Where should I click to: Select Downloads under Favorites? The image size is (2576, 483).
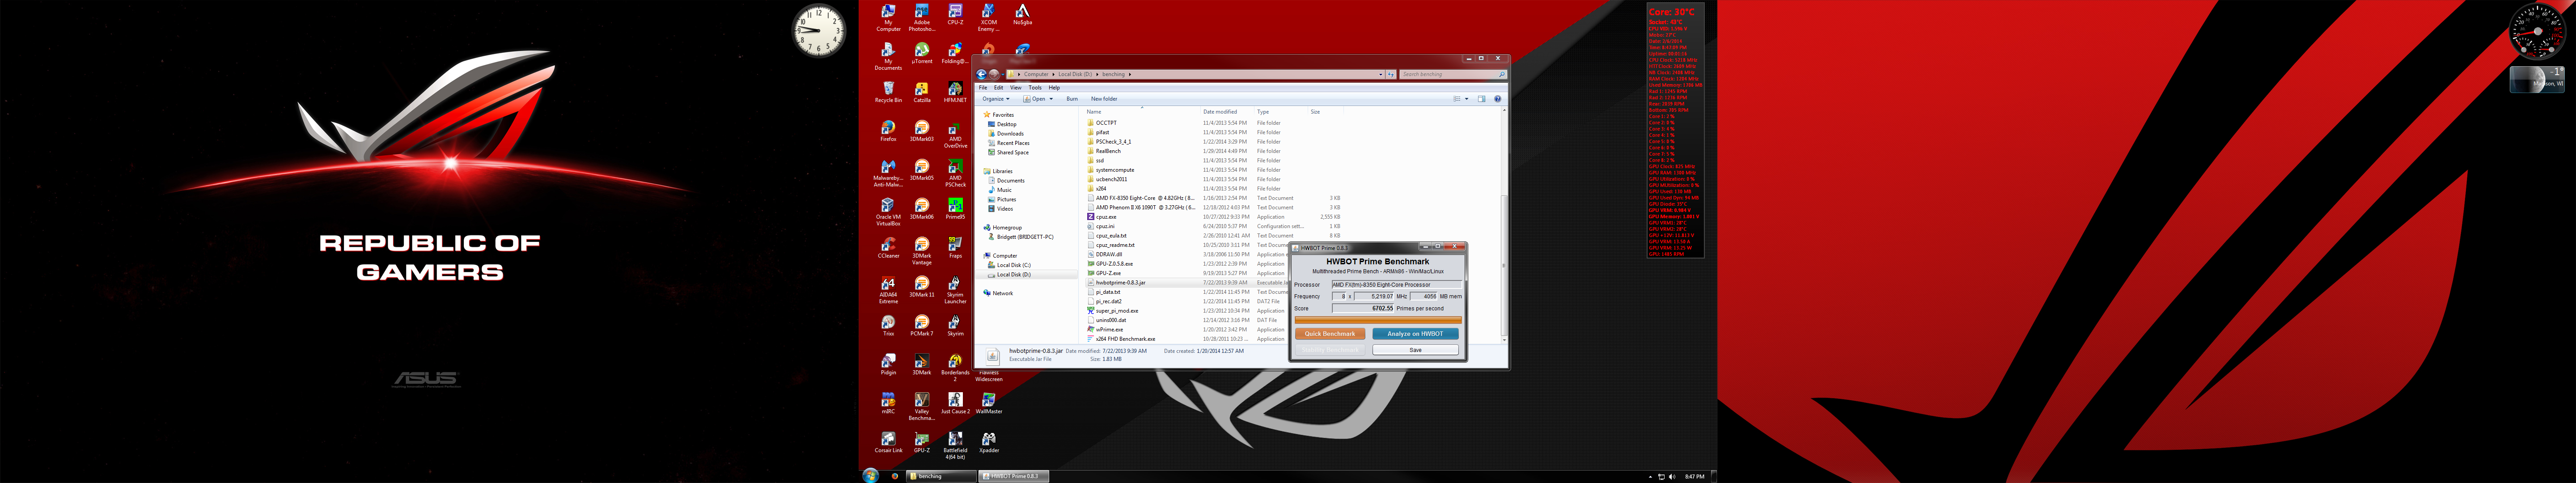(1009, 134)
